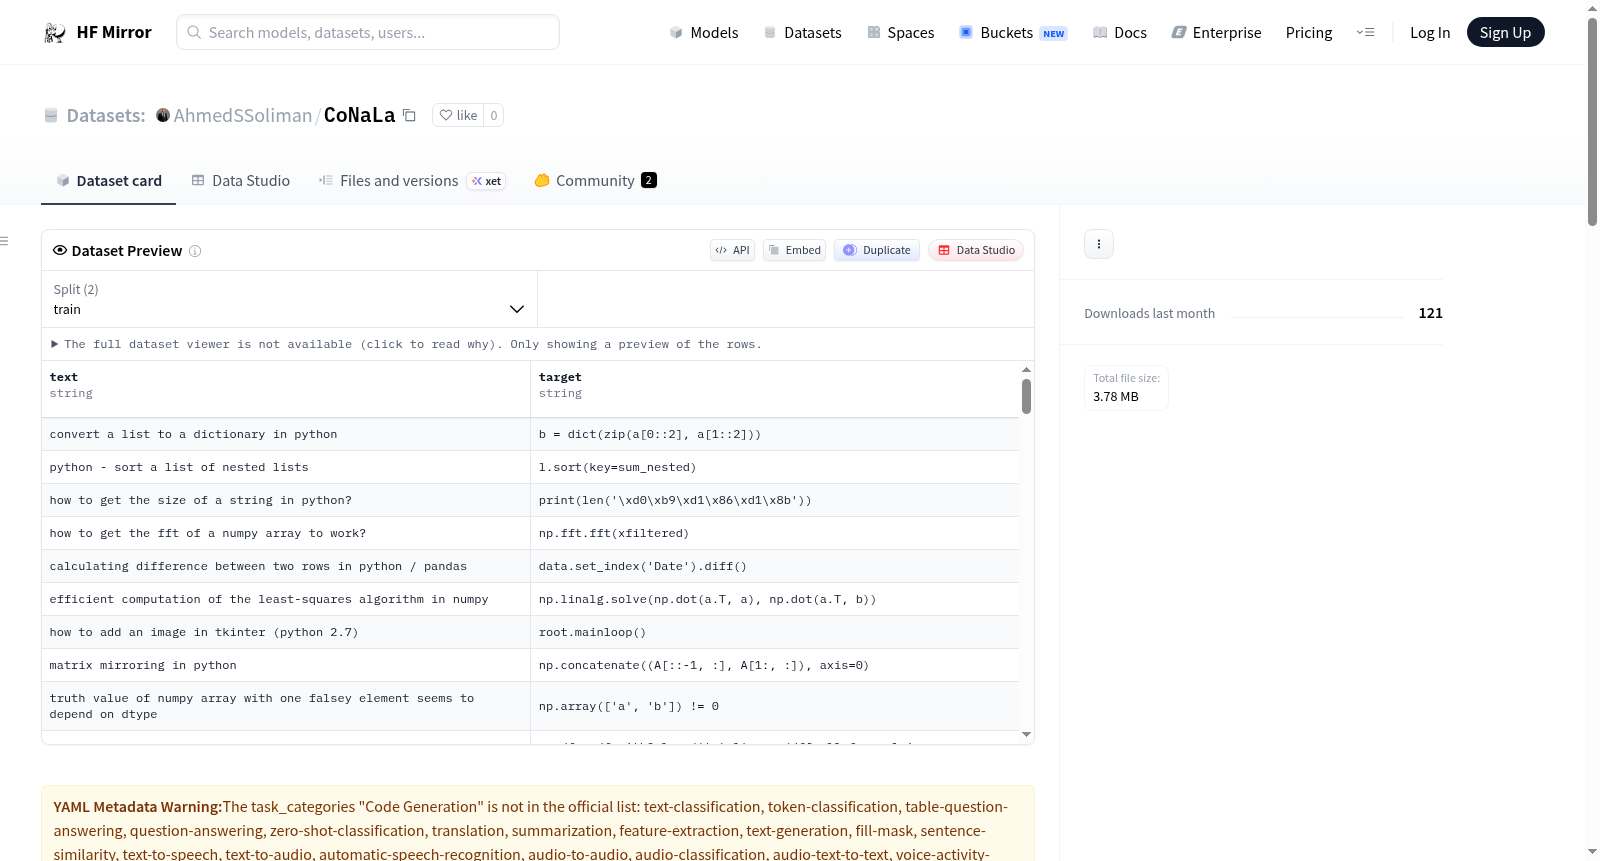The height and width of the screenshot is (861, 1600).
Task: Click the NEW badge beside Buckets
Action: 1054,34
